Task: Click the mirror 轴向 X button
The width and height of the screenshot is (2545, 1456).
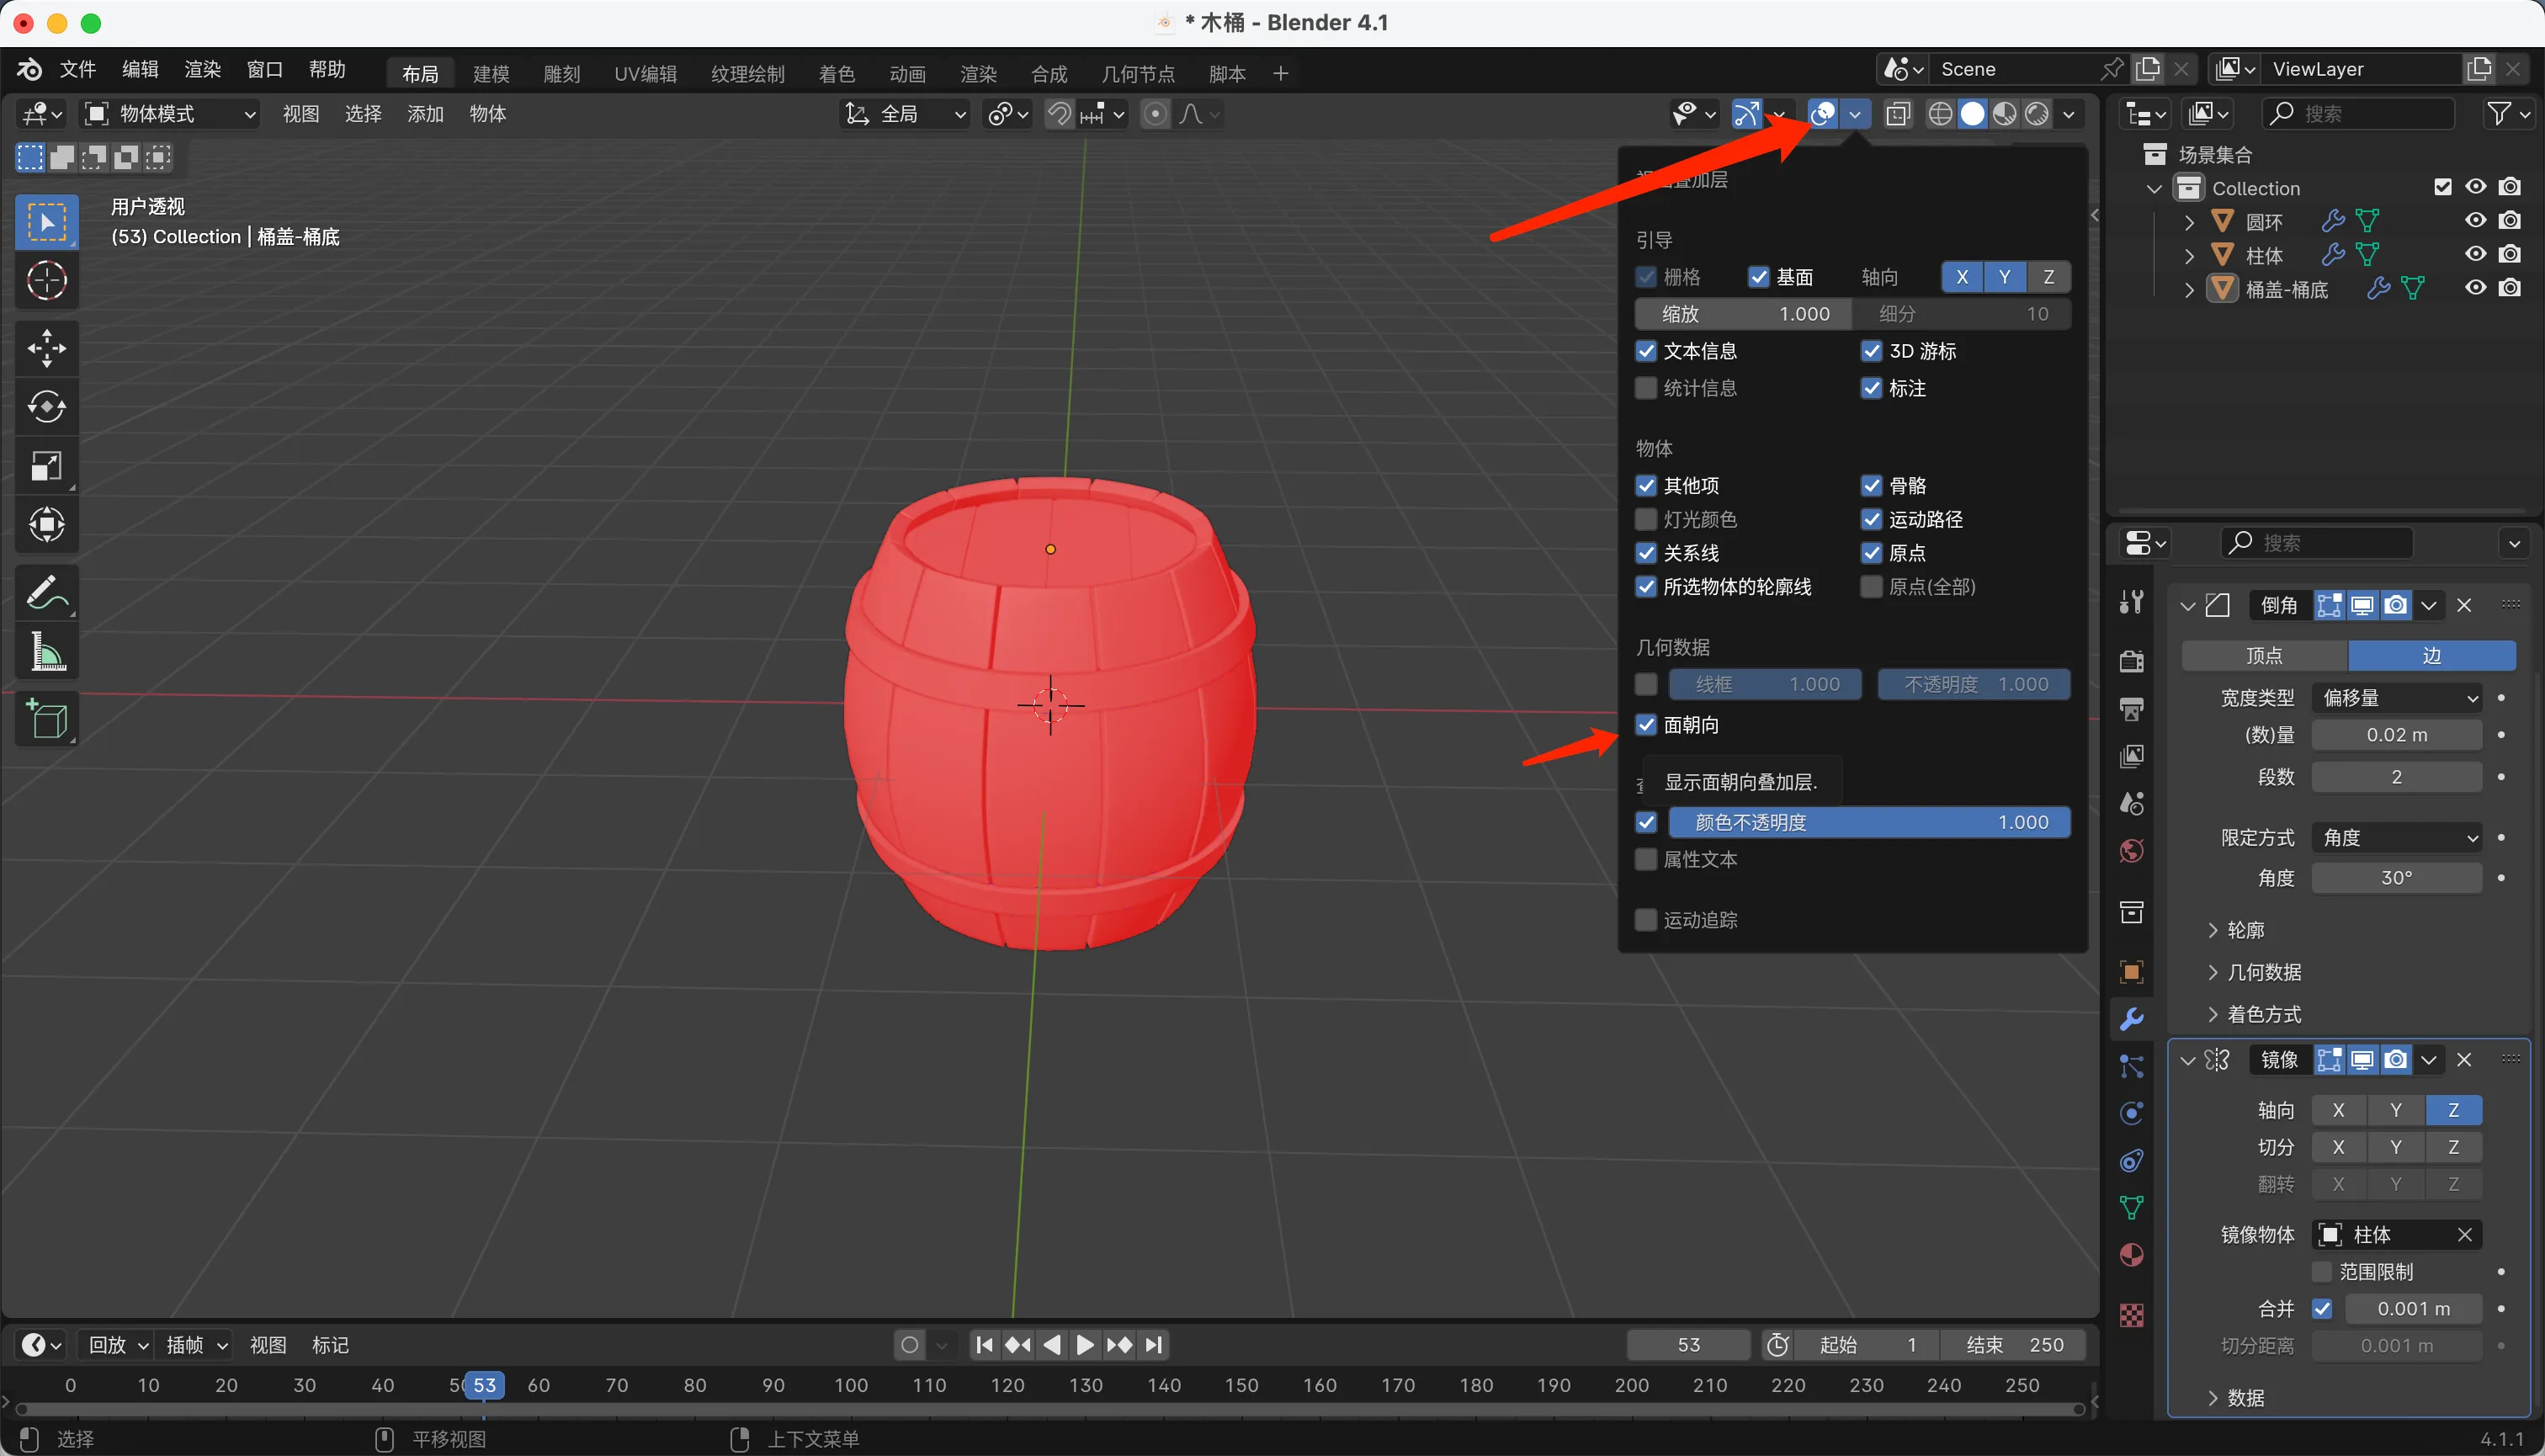Action: click(2337, 1110)
